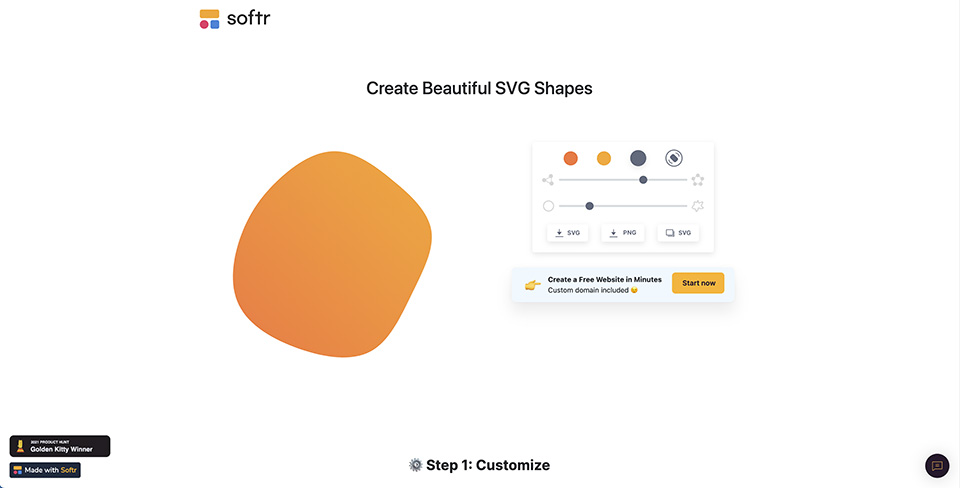960x488 pixels.
Task: Click the low complexity nodes icon
Action: click(548, 180)
